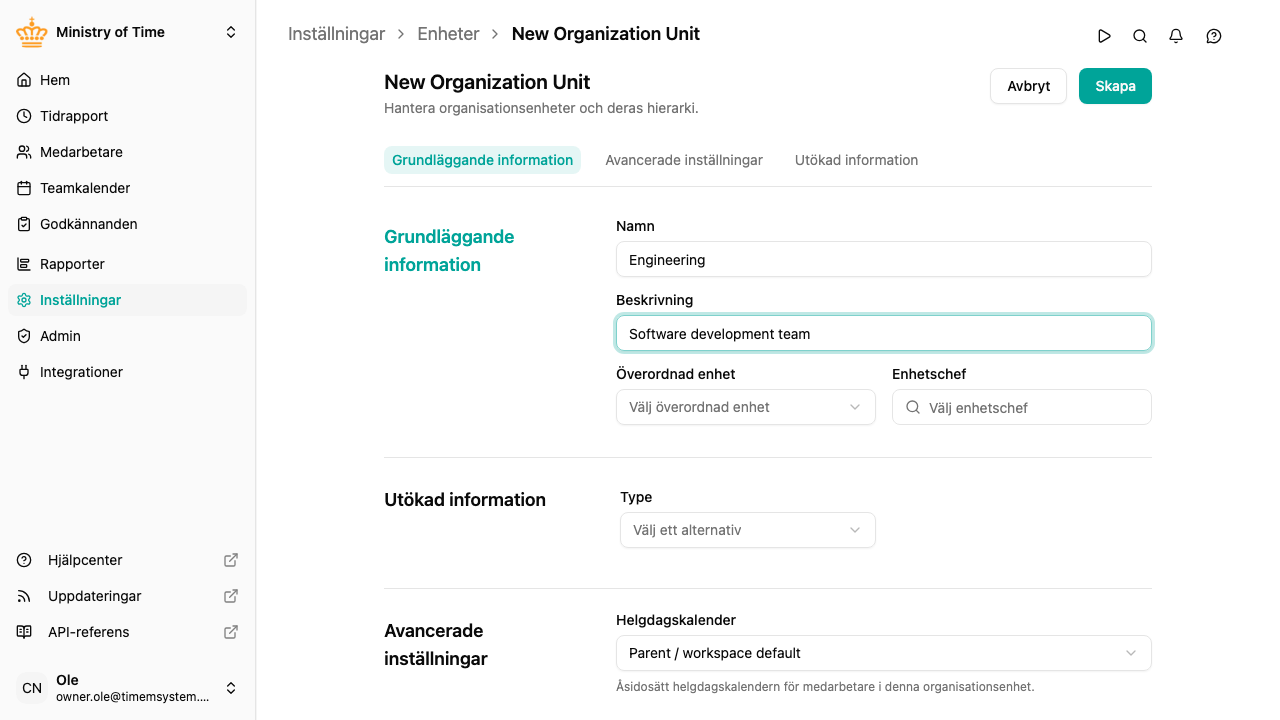Switch to Avancerade inställningar tab
The image size is (1280, 720).
[x=684, y=160]
